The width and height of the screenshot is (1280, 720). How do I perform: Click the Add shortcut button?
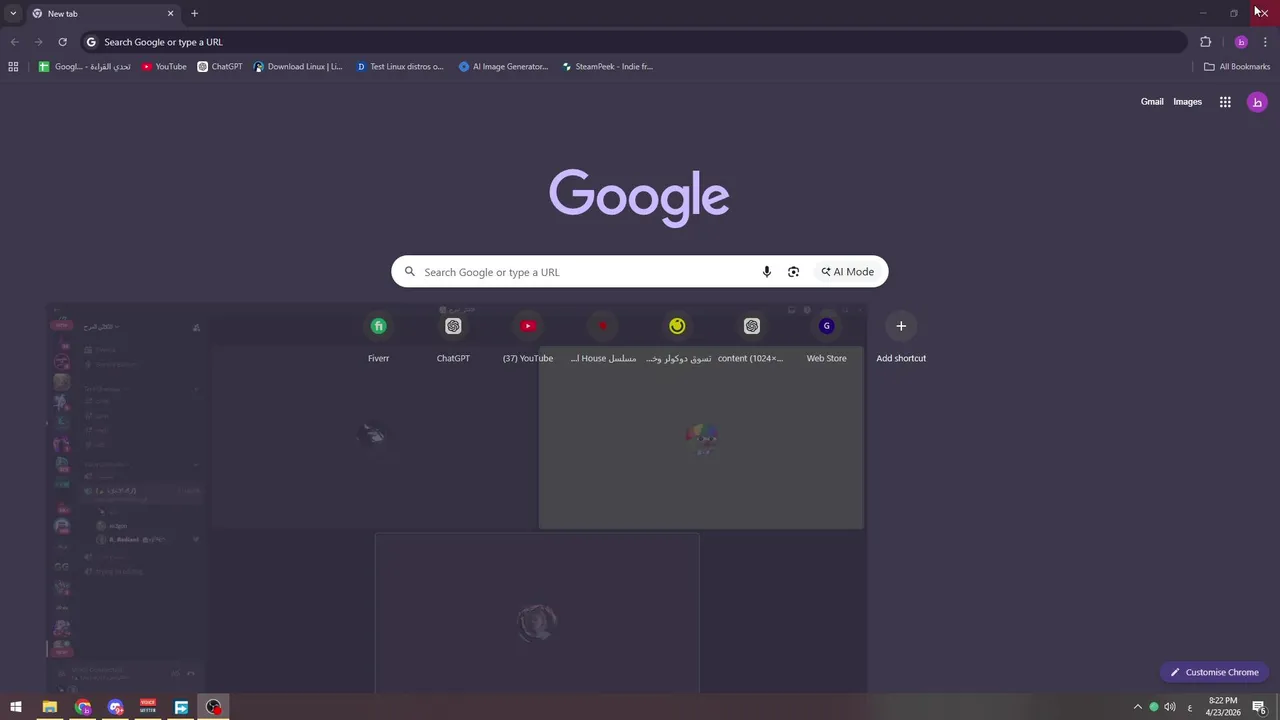[x=901, y=338]
